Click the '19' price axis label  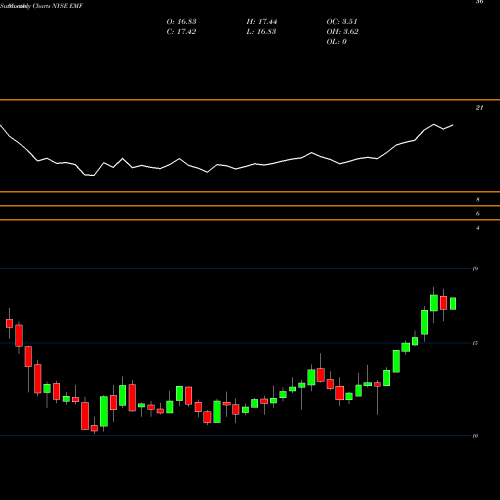click(475, 269)
